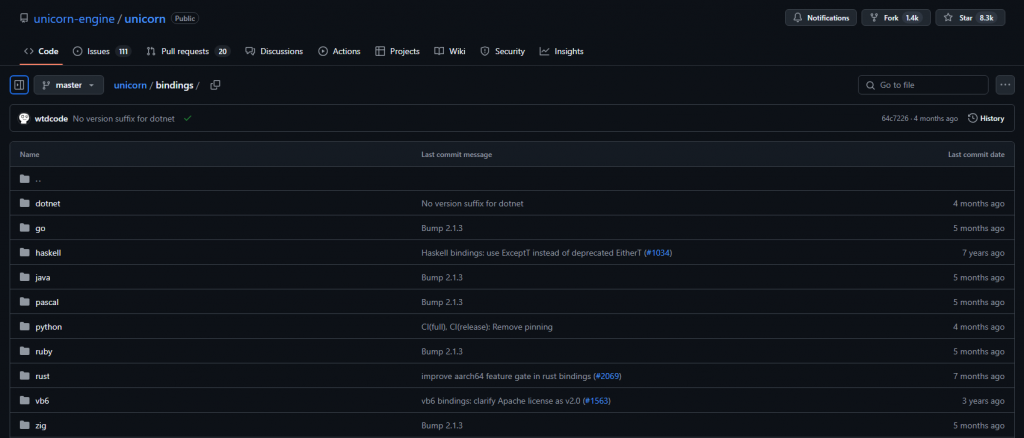Open the more options ellipsis menu
This screenshot has height=438, width=1024.
click(x=1005, y=85)
